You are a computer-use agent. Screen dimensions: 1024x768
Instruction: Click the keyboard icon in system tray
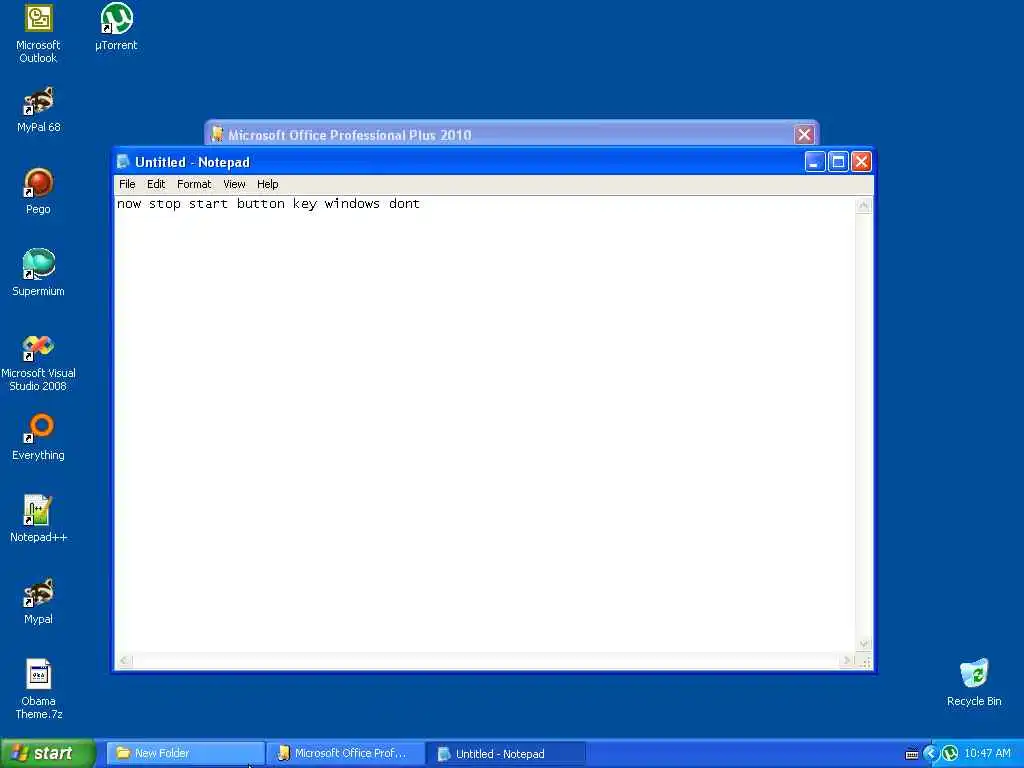click(x=912, y=754)
